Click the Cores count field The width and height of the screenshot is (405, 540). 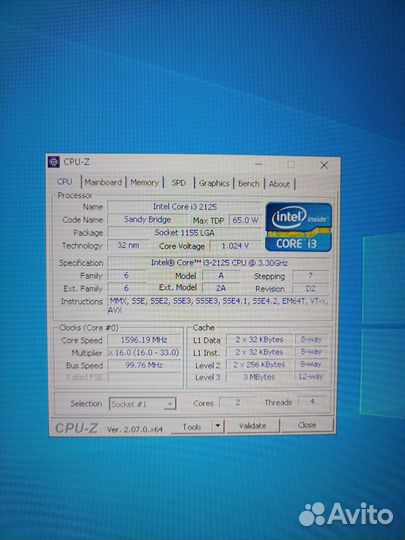tap(238, 402)
